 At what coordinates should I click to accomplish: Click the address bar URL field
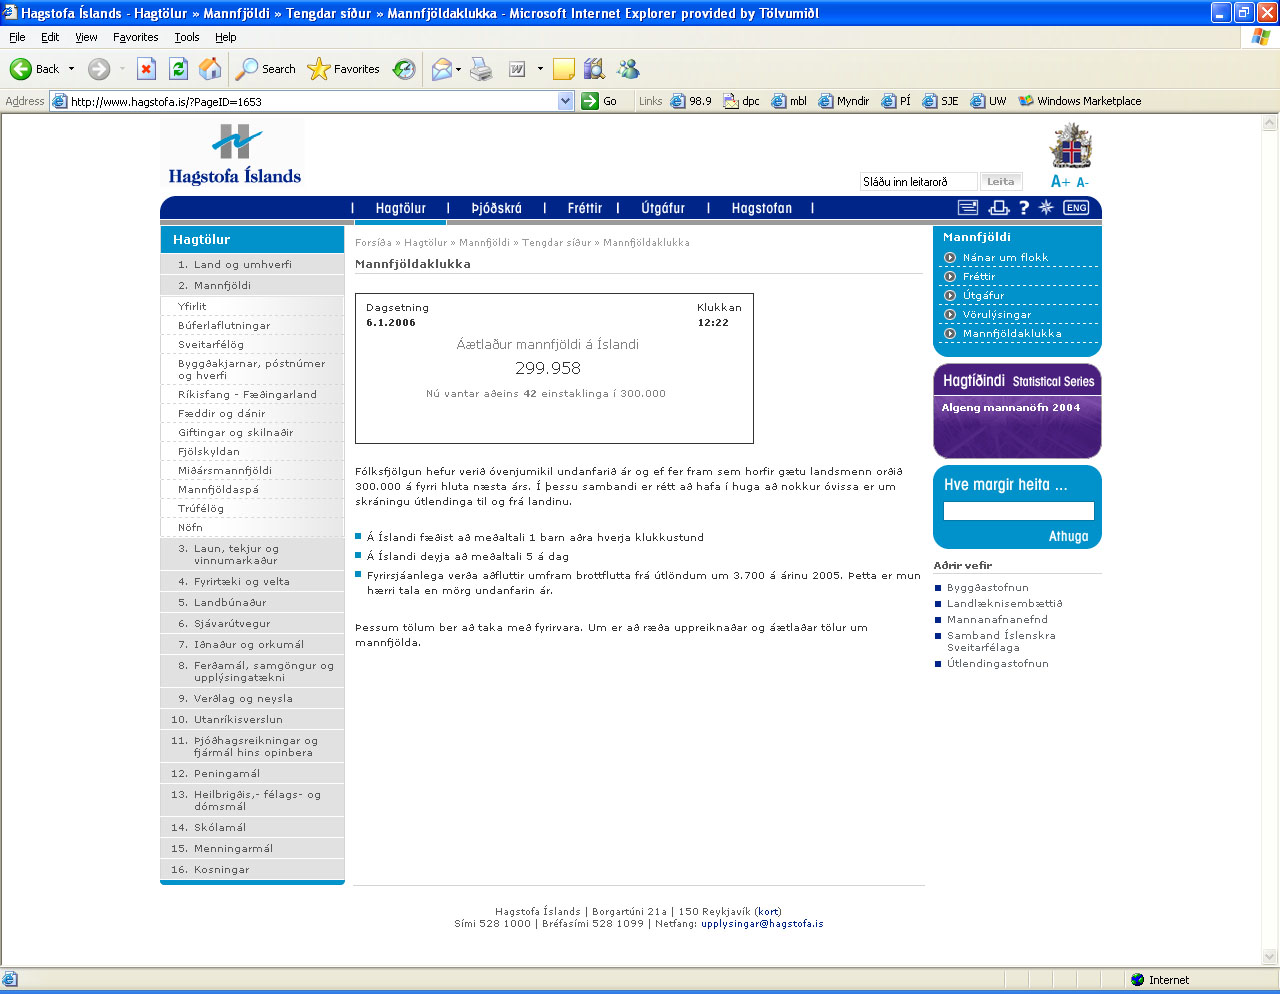click(x=312, y=101)
